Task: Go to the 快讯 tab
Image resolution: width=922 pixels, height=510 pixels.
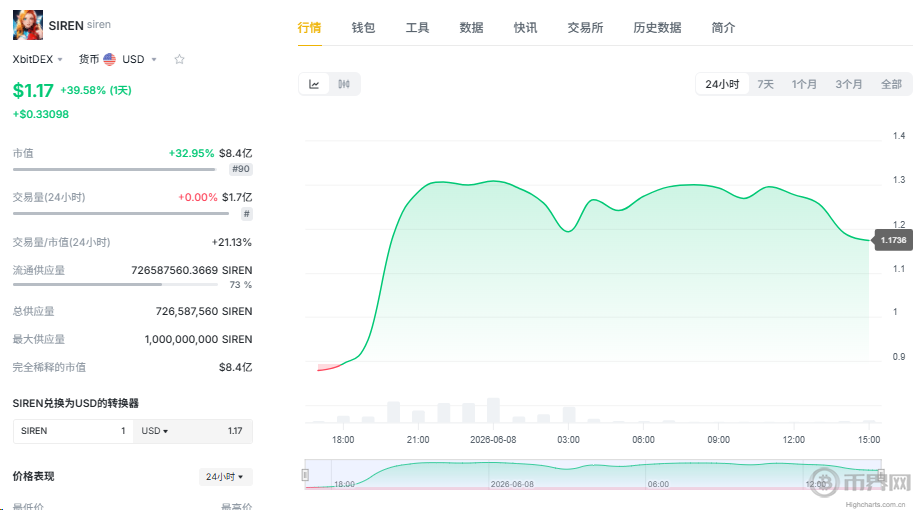Action: [x=525, y=28]
